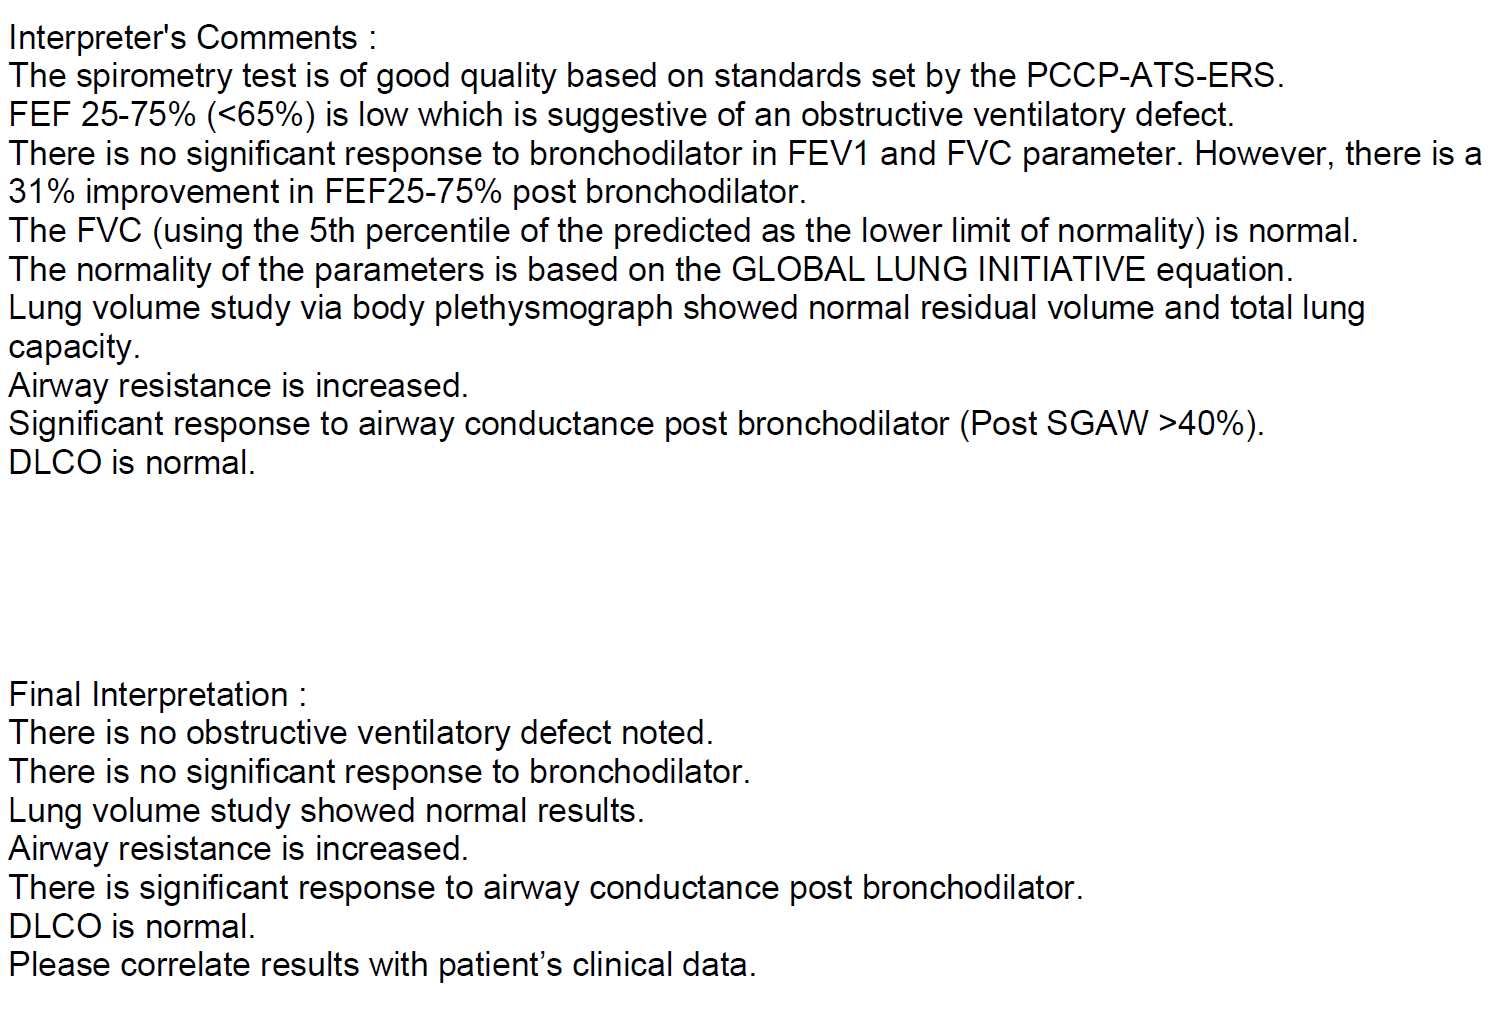Click "Lung volume study showed normal results" line
This screenshot has width=1497, height=1019.
(x=326, y=810)
